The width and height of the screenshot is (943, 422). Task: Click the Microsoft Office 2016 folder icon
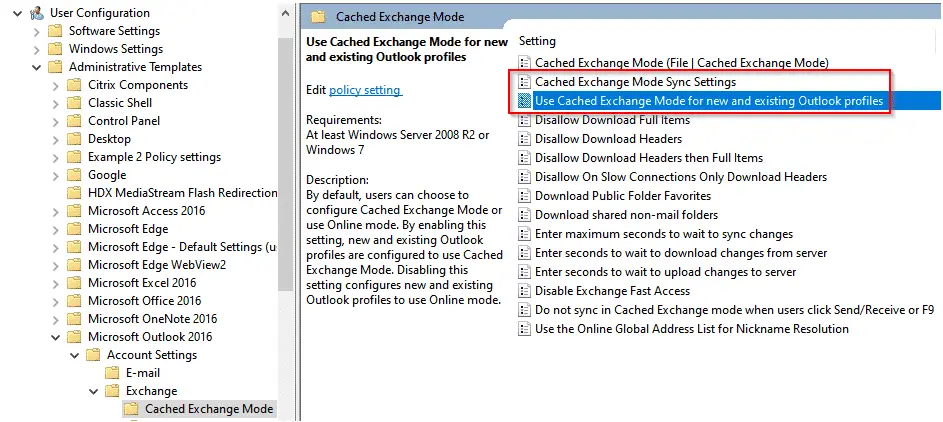pyautogui.click(x=74, y=301)
